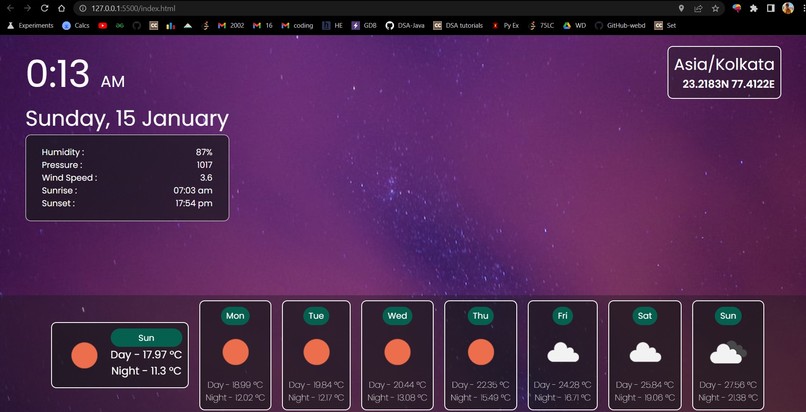The height and width of the screenshot is (412, 806).
Task: Open the extensions puzzle-piece menu
Action: (x=754, y=8)
